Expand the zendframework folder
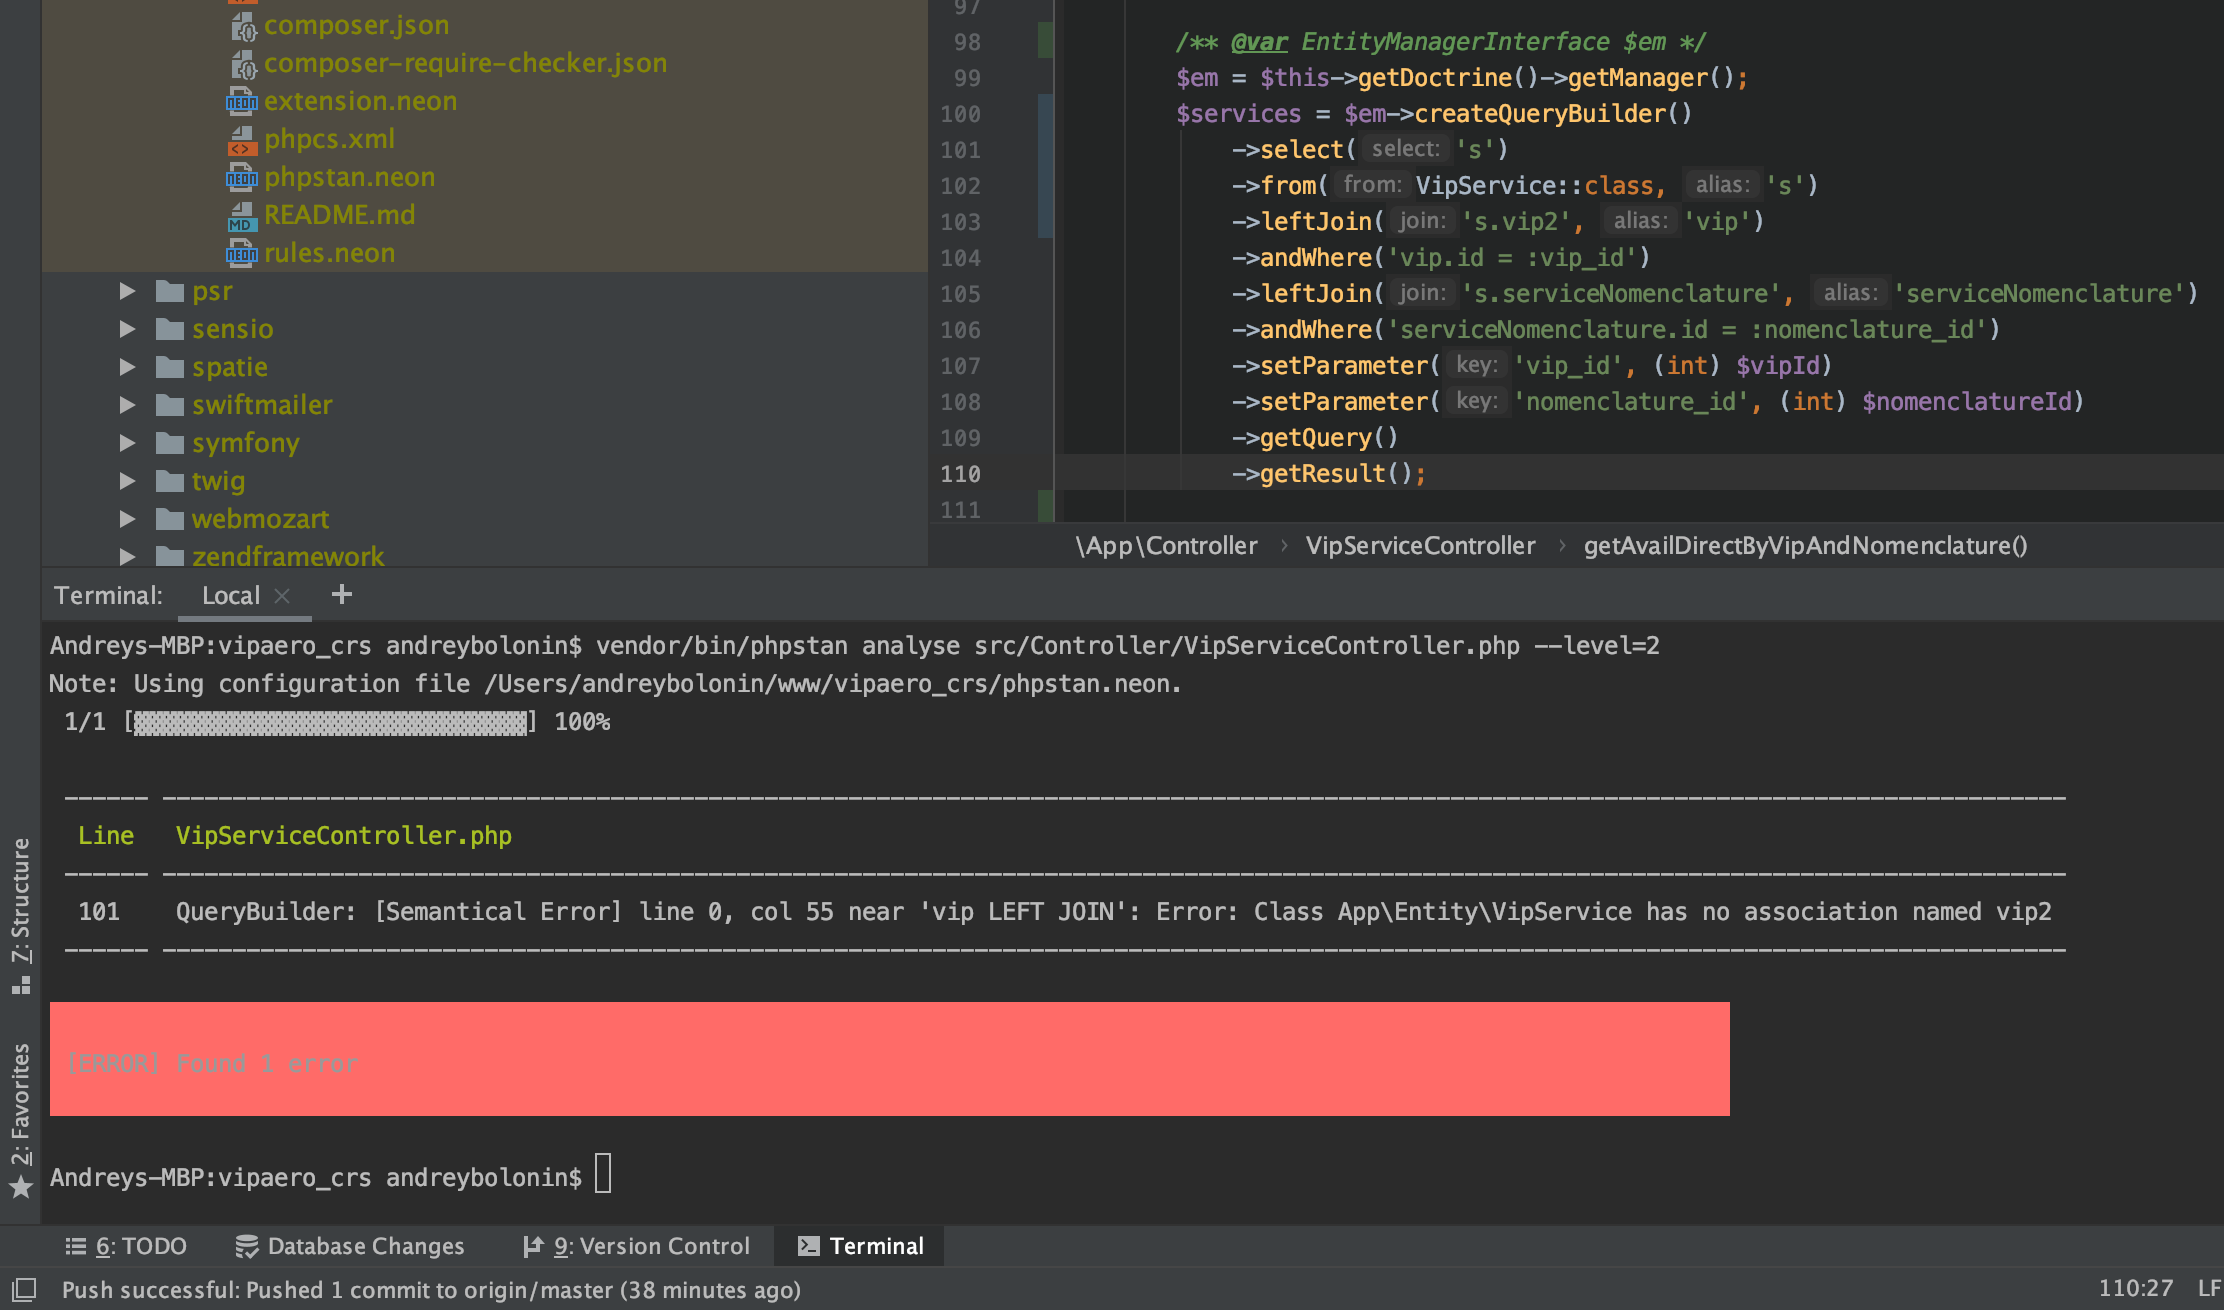This screenshot has width=2224, height=1310. [x=127, y=556]
